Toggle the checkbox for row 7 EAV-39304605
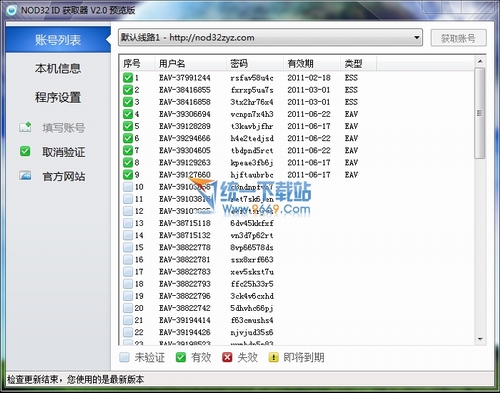Image resolution: width=500 pixels, height=393 pixels. coord(128,150)
